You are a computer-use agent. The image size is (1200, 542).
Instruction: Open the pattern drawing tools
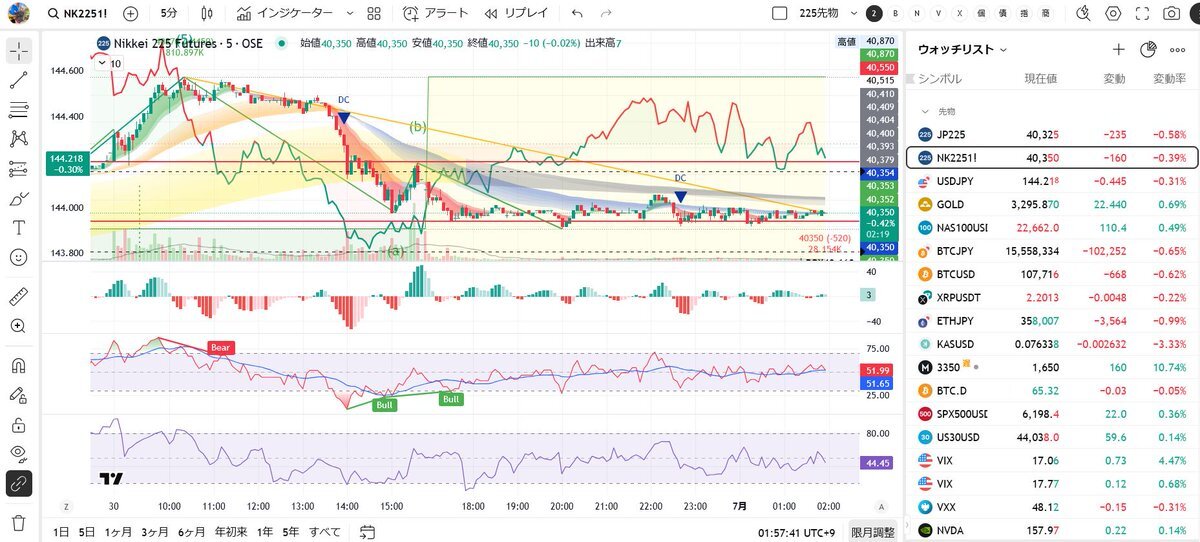tap(19, 139)
